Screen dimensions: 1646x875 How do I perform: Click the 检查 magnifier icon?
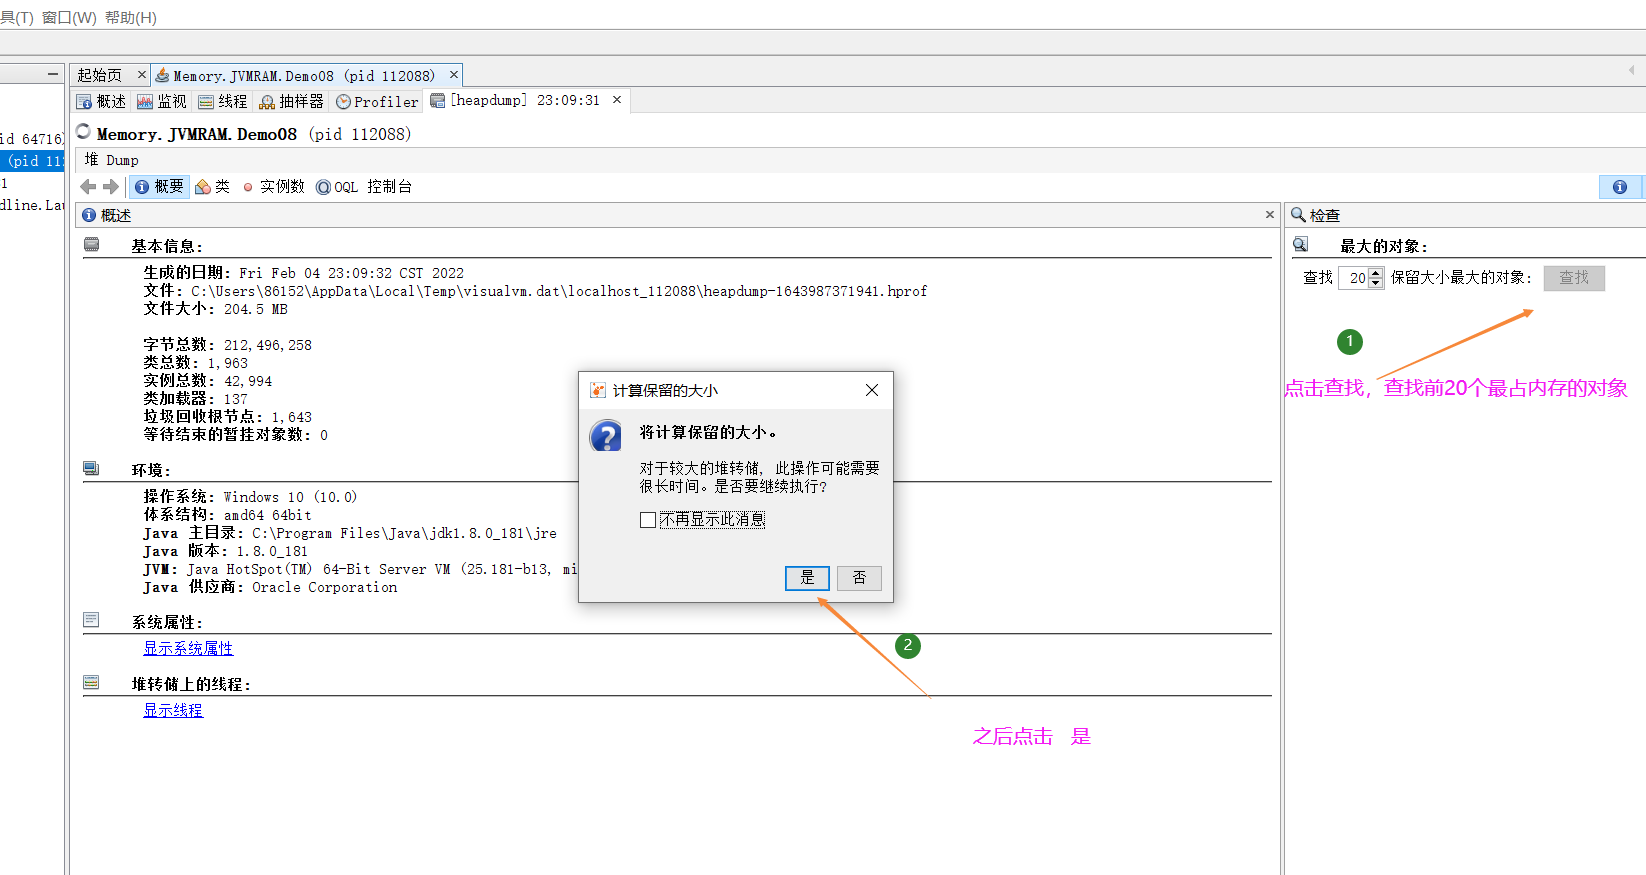tap(1298, 215)
